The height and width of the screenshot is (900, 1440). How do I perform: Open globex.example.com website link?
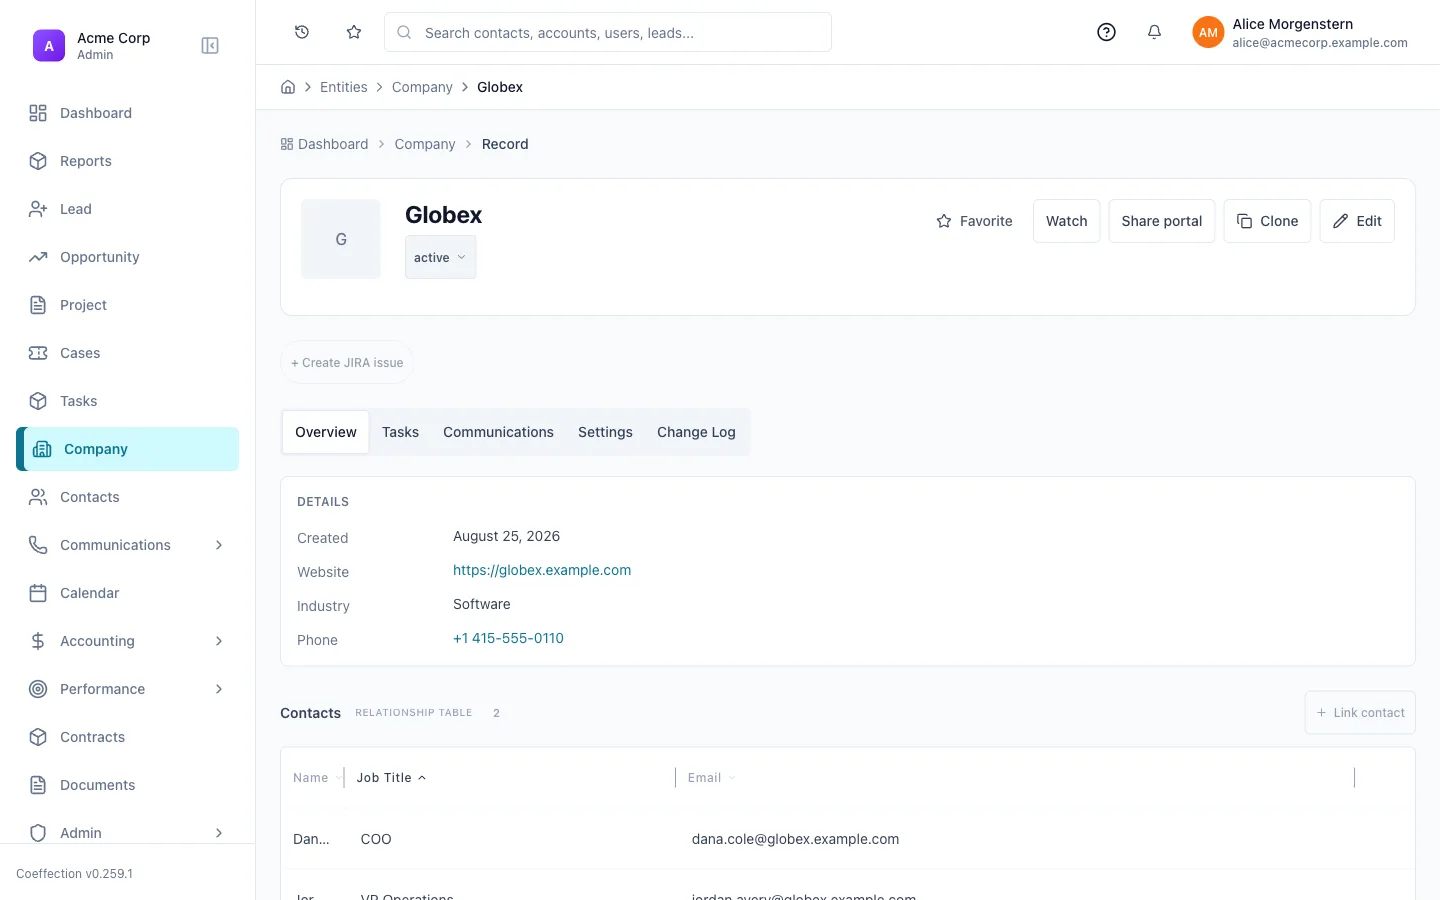[542, 570]
